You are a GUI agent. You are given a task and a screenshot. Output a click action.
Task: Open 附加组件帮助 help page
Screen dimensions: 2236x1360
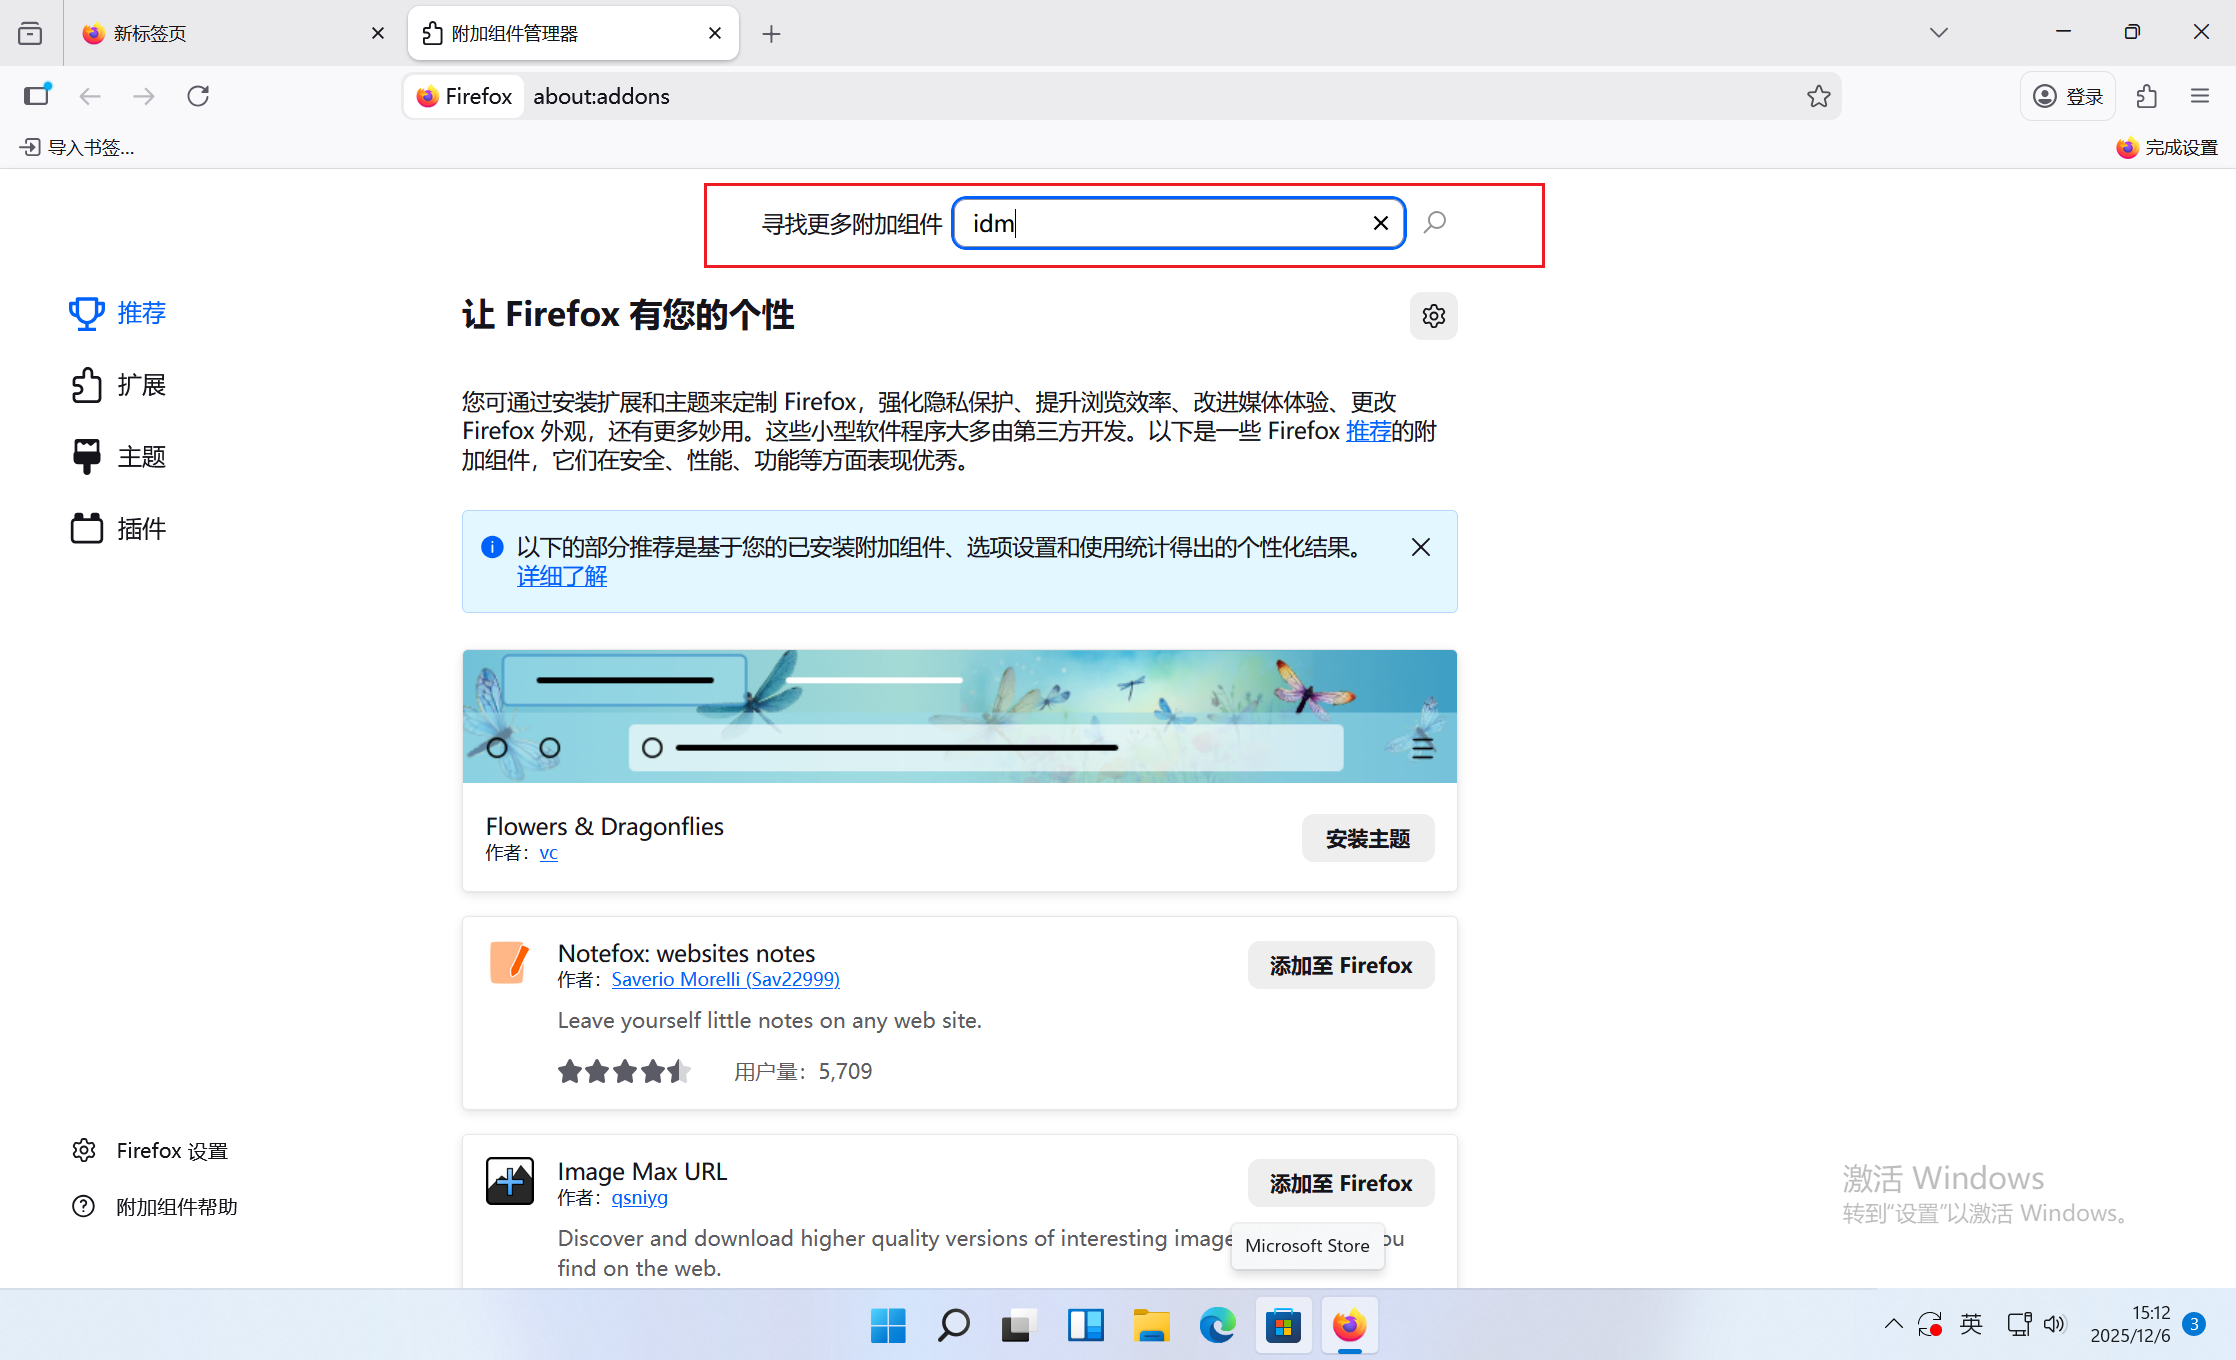(x=177, y=1206)
